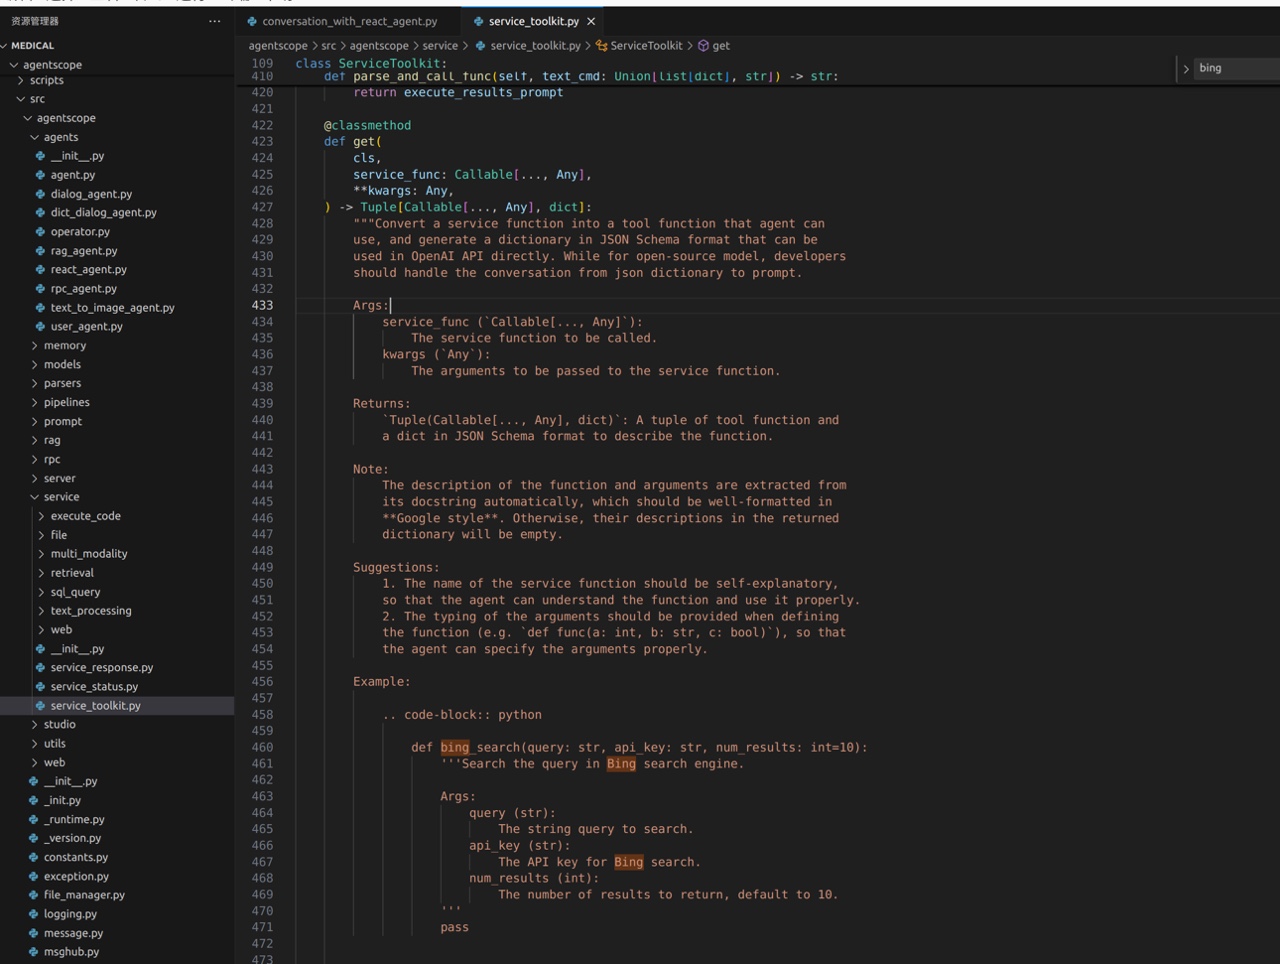Image resolution: width=1280 pixels, height=964 pixels.
Task: Expand the execute_code folder
Action: click(41, 517)
